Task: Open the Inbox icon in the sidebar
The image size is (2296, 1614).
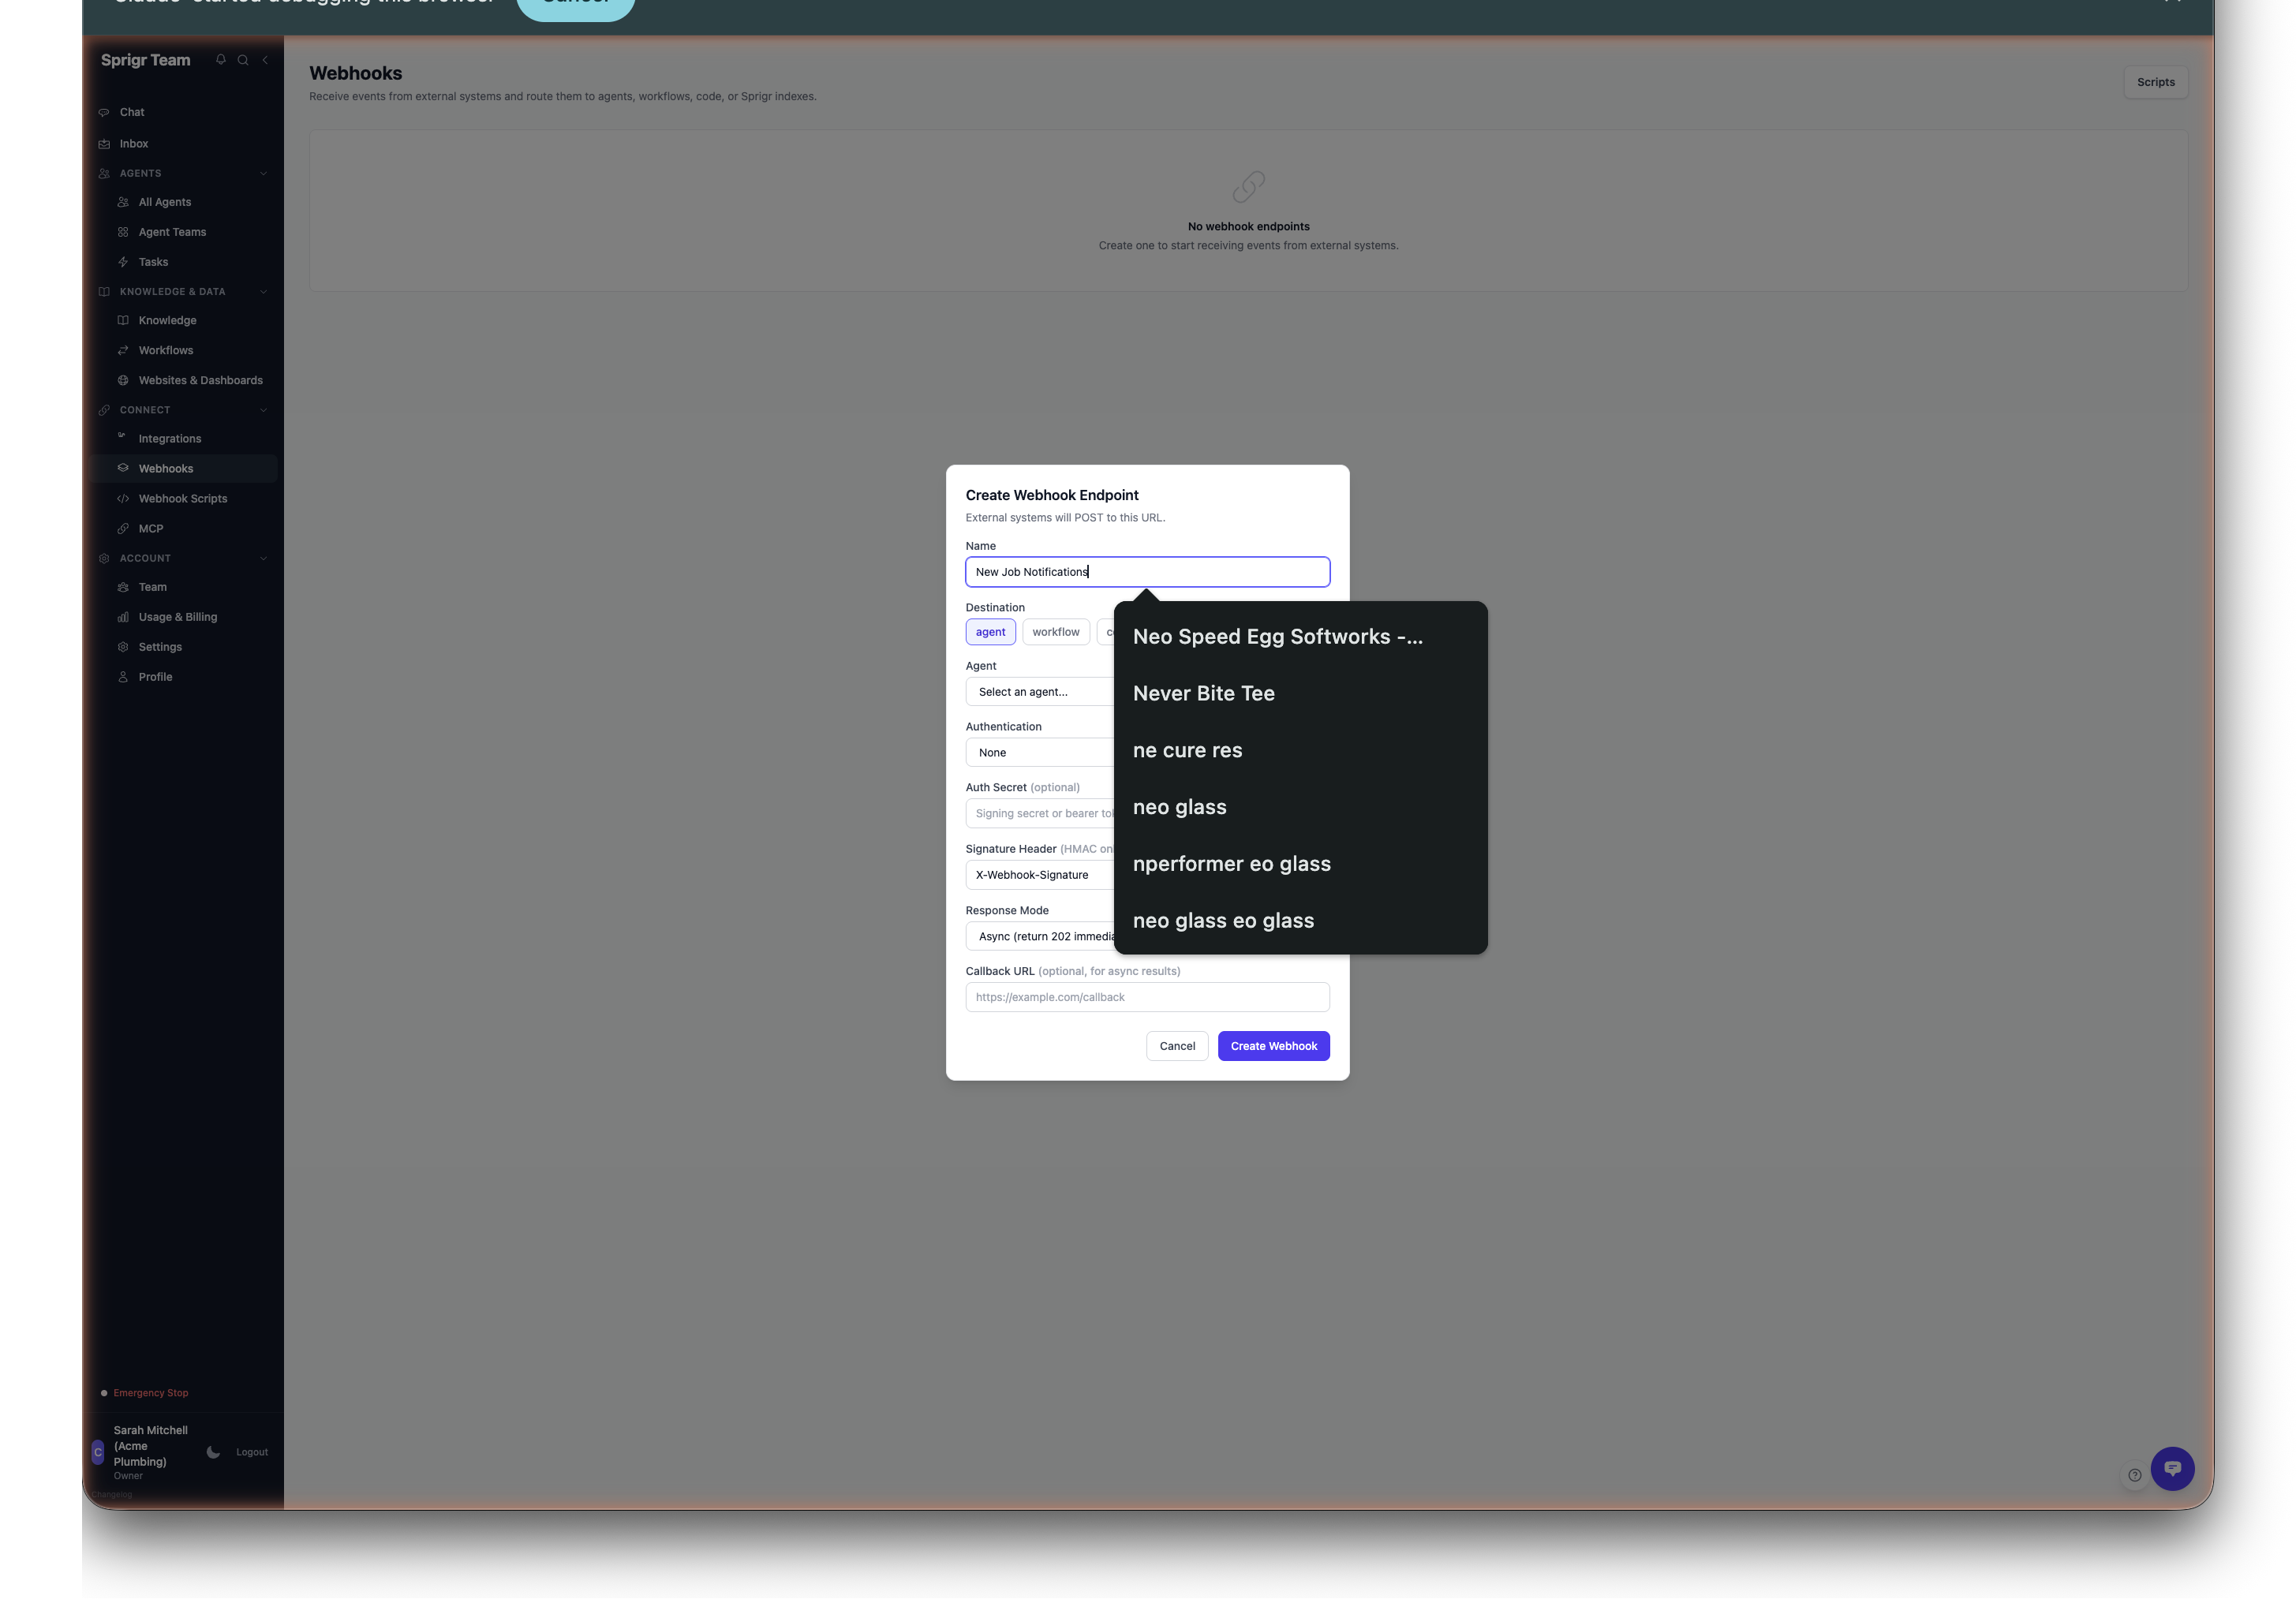Action: pyautogui.click(x=105, y=143)
